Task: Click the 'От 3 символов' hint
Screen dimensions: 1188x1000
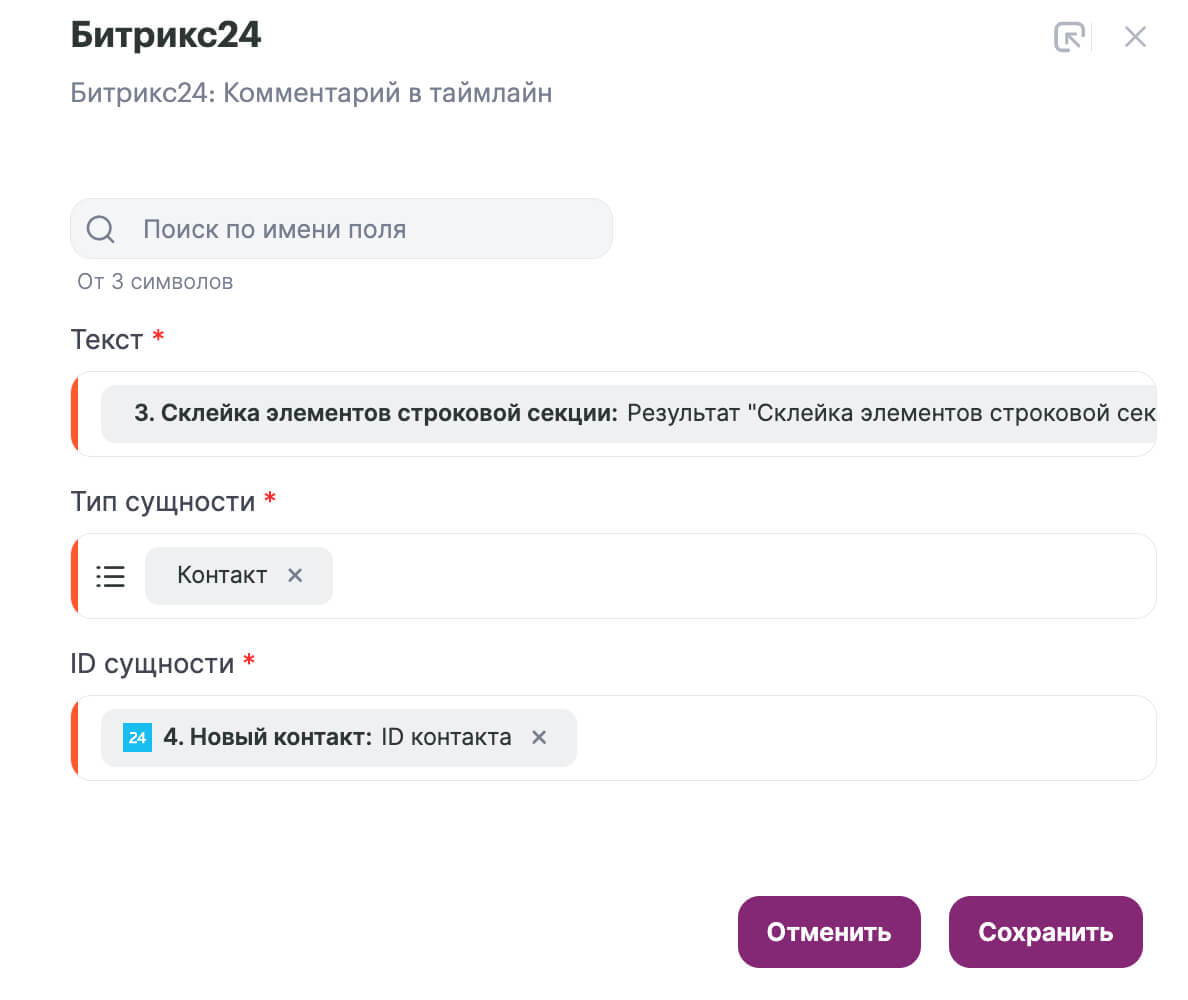Action: [x=155, y=282]
